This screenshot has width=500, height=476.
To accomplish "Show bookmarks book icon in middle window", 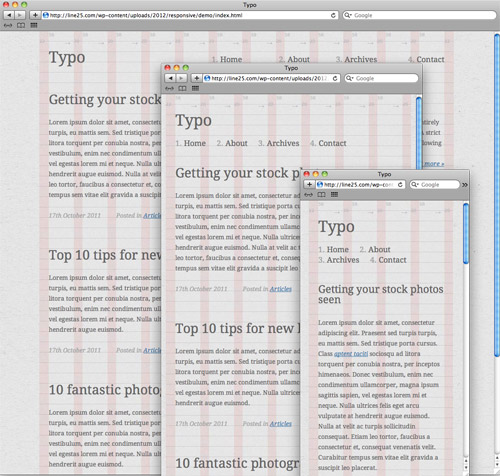I will click(x=182, y=88).
